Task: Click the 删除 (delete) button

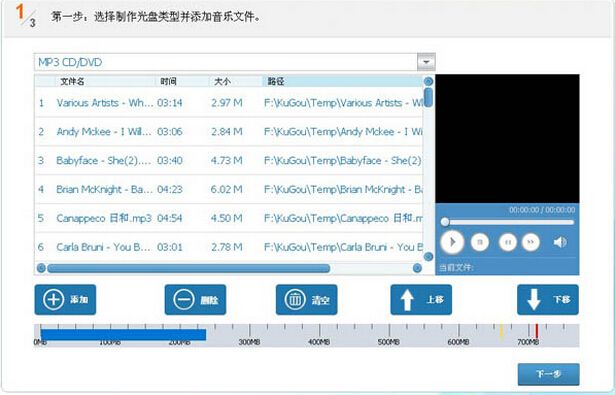Action: [x=195, y=300]
